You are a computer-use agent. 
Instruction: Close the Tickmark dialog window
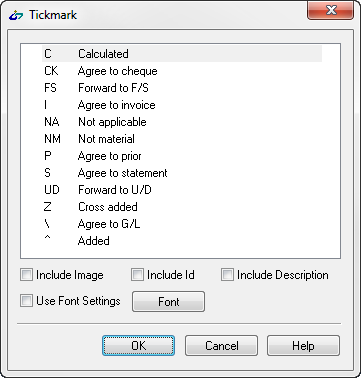pyautogui.click(x=330, y=10)
